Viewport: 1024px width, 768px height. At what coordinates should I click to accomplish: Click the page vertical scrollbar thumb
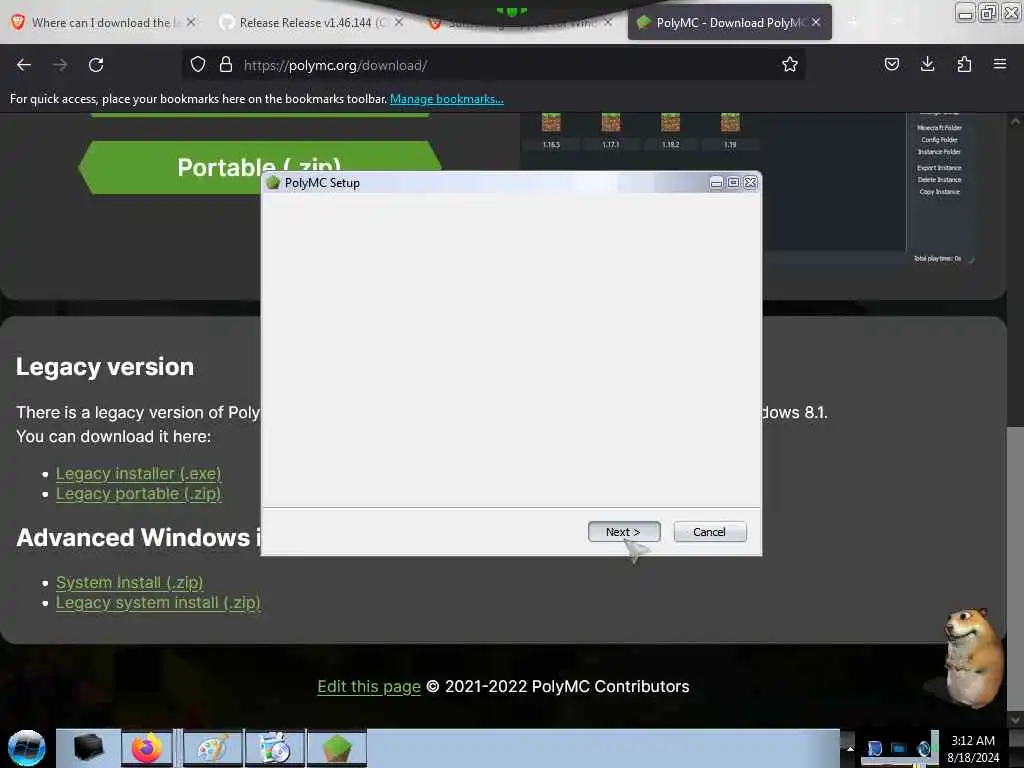(x=1014, y=568)
